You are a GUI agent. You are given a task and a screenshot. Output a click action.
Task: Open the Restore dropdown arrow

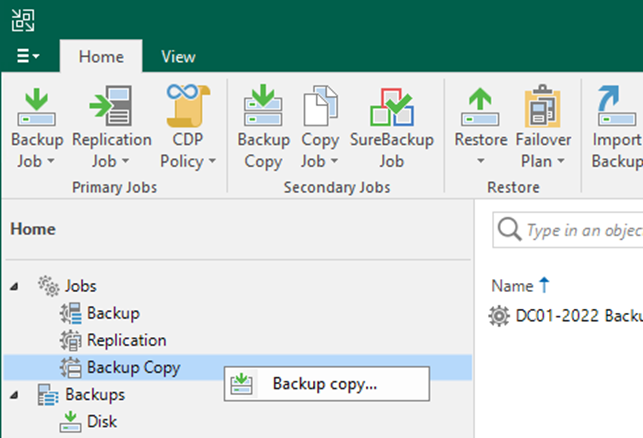click(481, 161)
